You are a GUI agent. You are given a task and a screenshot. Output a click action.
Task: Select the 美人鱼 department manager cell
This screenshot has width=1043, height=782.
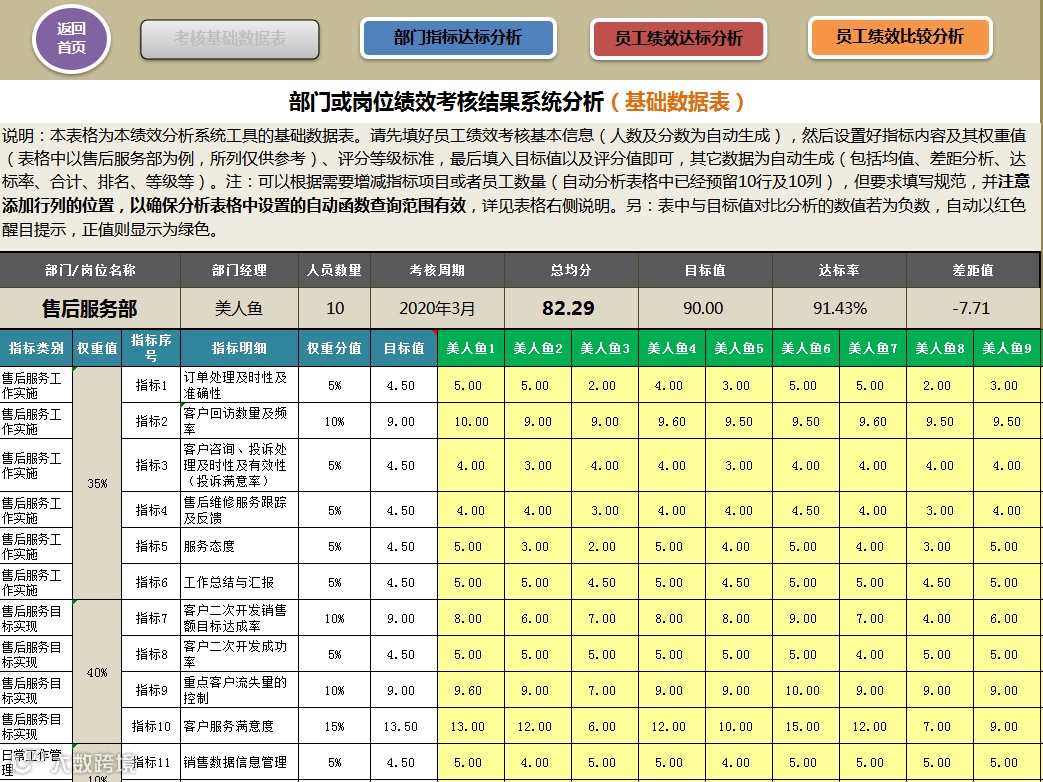[x=239, y=309]
